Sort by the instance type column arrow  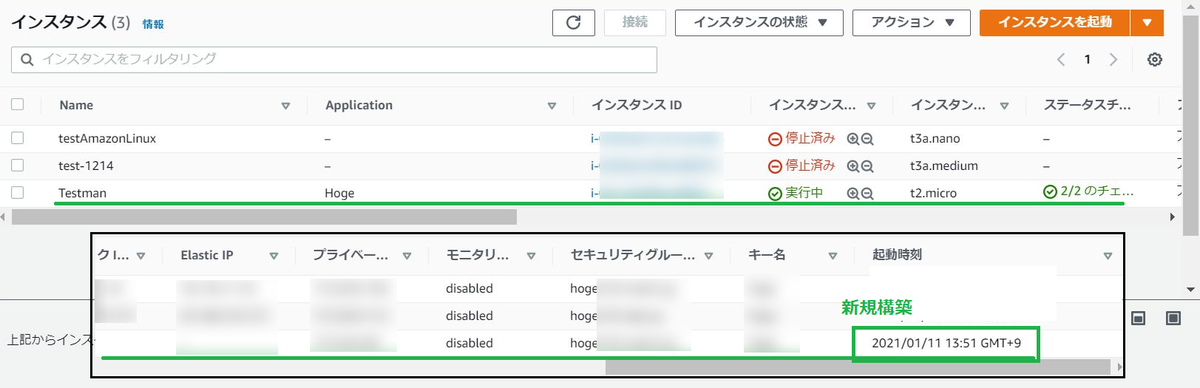point(1005,105)
